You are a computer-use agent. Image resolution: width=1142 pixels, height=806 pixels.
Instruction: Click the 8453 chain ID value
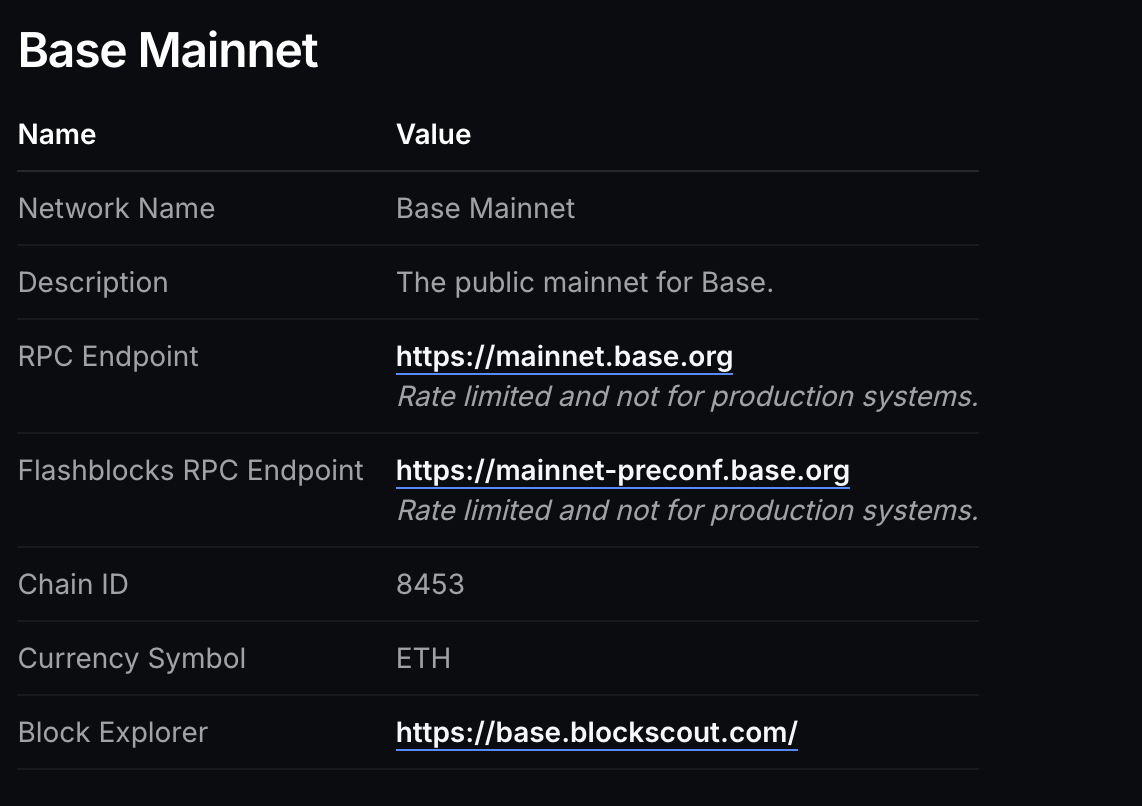[x=430, y=585]
